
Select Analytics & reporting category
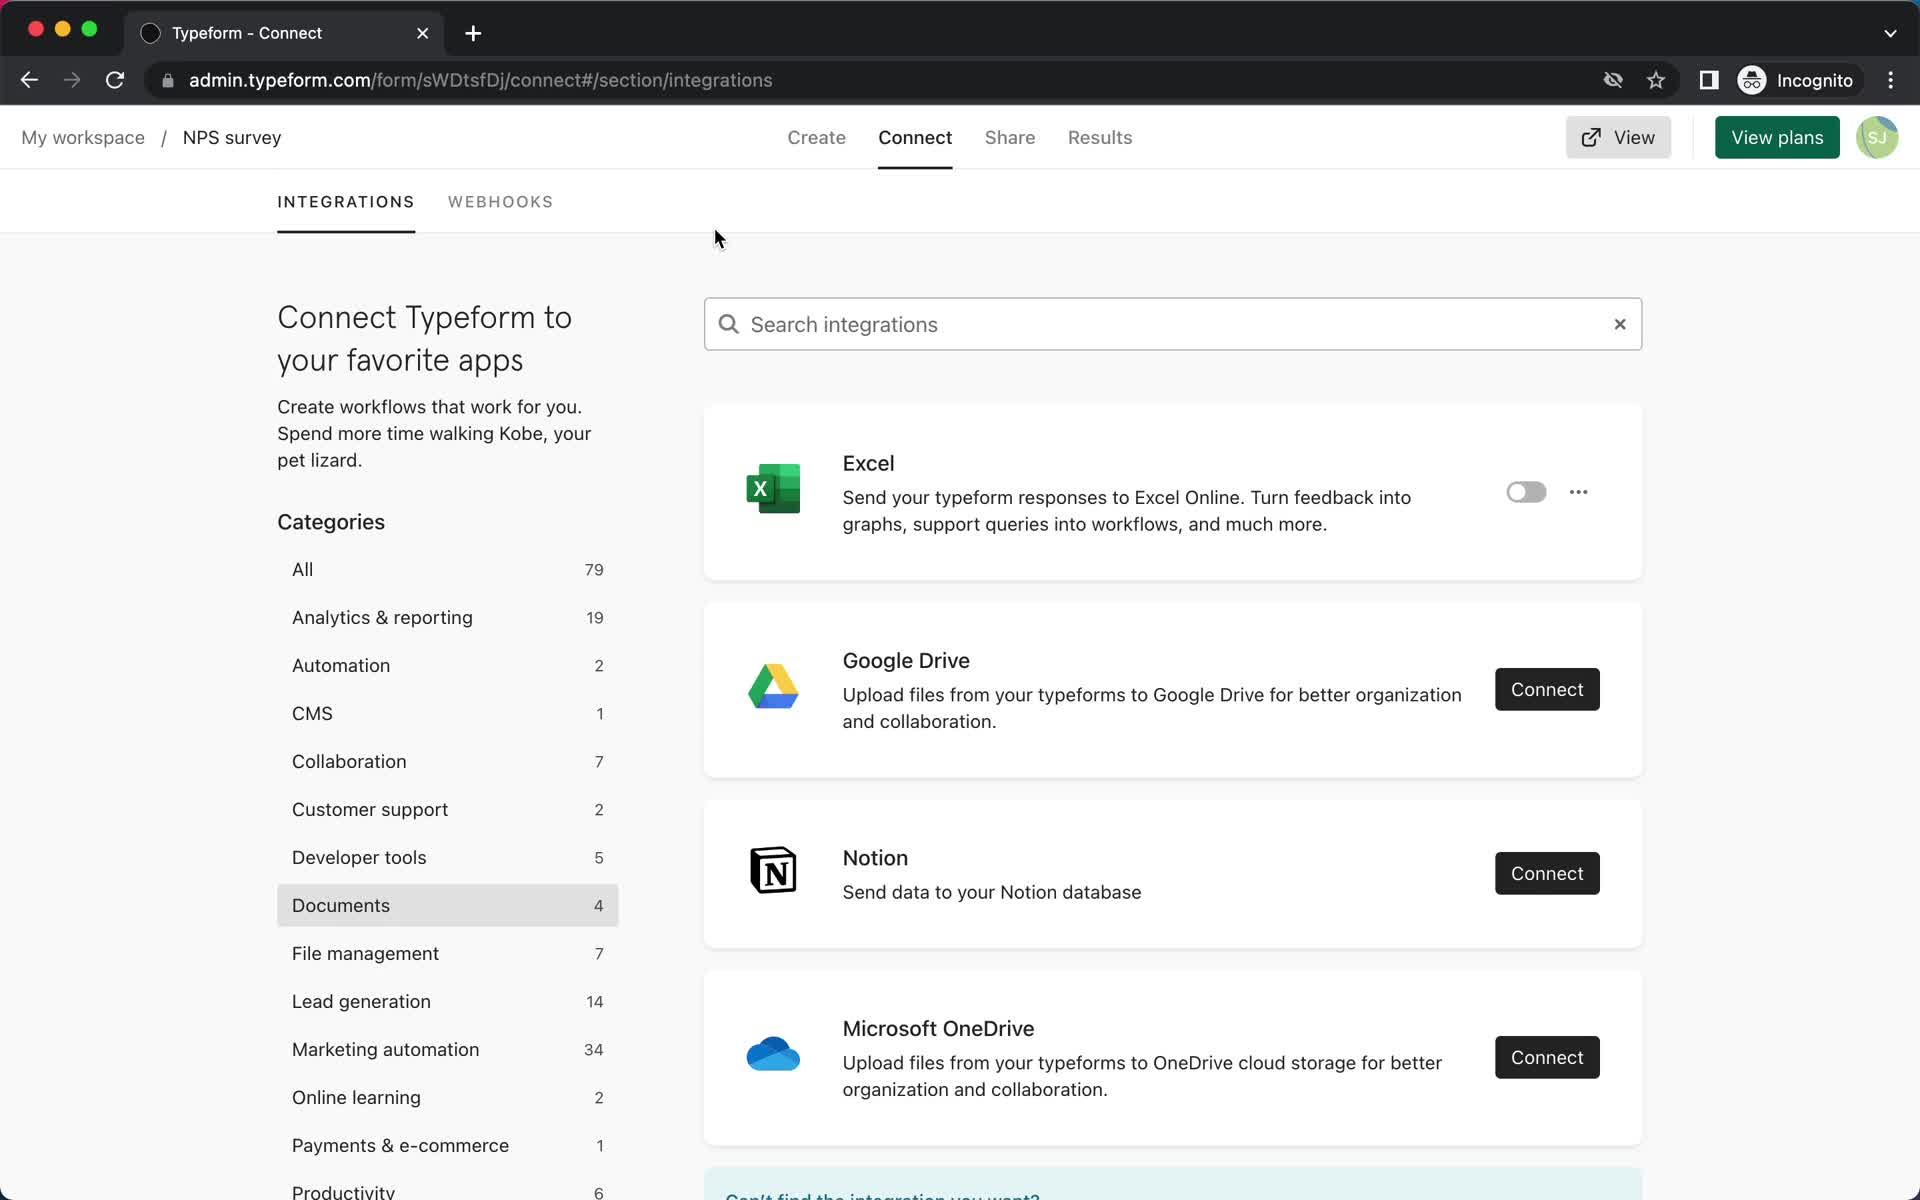(382, 617)
